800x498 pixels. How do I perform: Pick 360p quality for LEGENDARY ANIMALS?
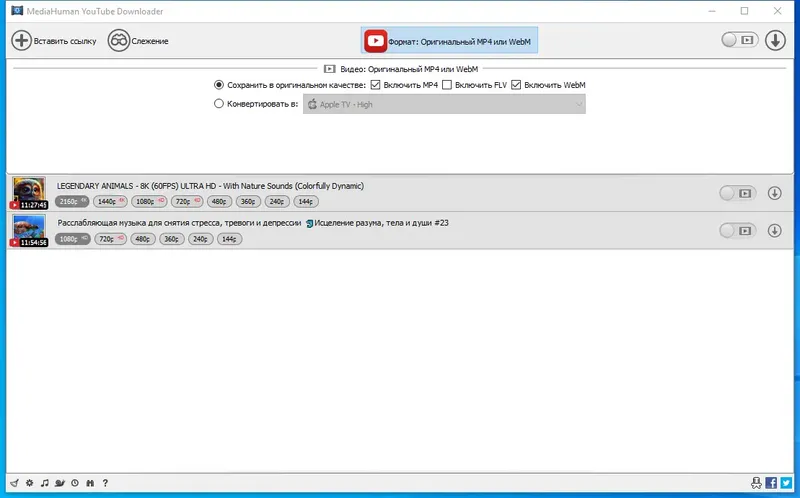pos(248,202)
